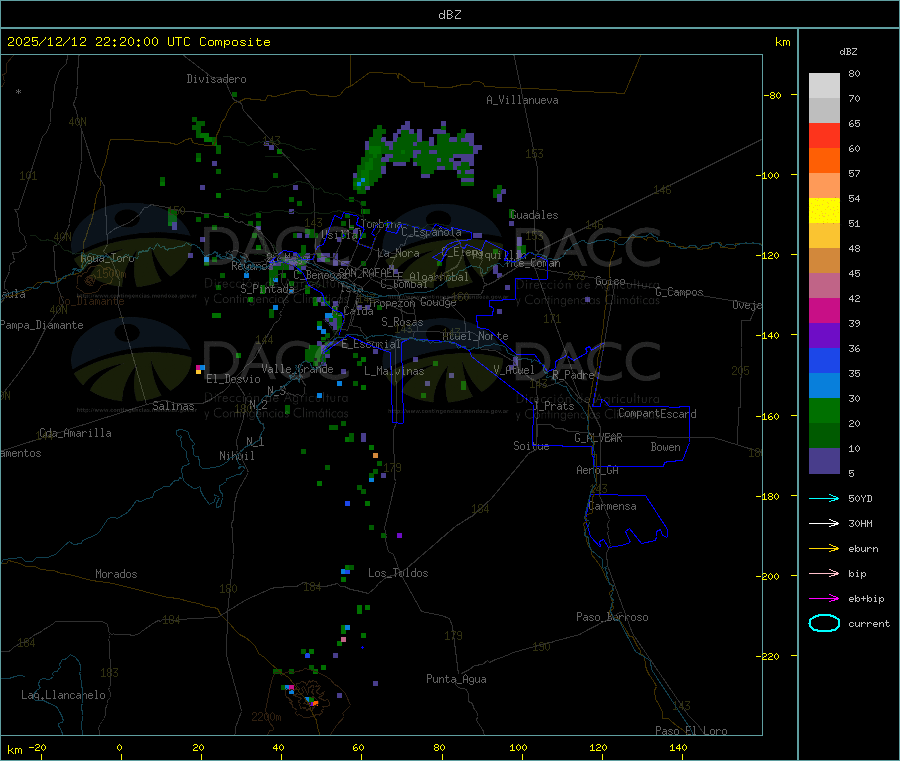Click the 'dBZ' heading above the color scale
Image resolution: width=900 pixels, height=761 pixels.
[x=848, y=52]
